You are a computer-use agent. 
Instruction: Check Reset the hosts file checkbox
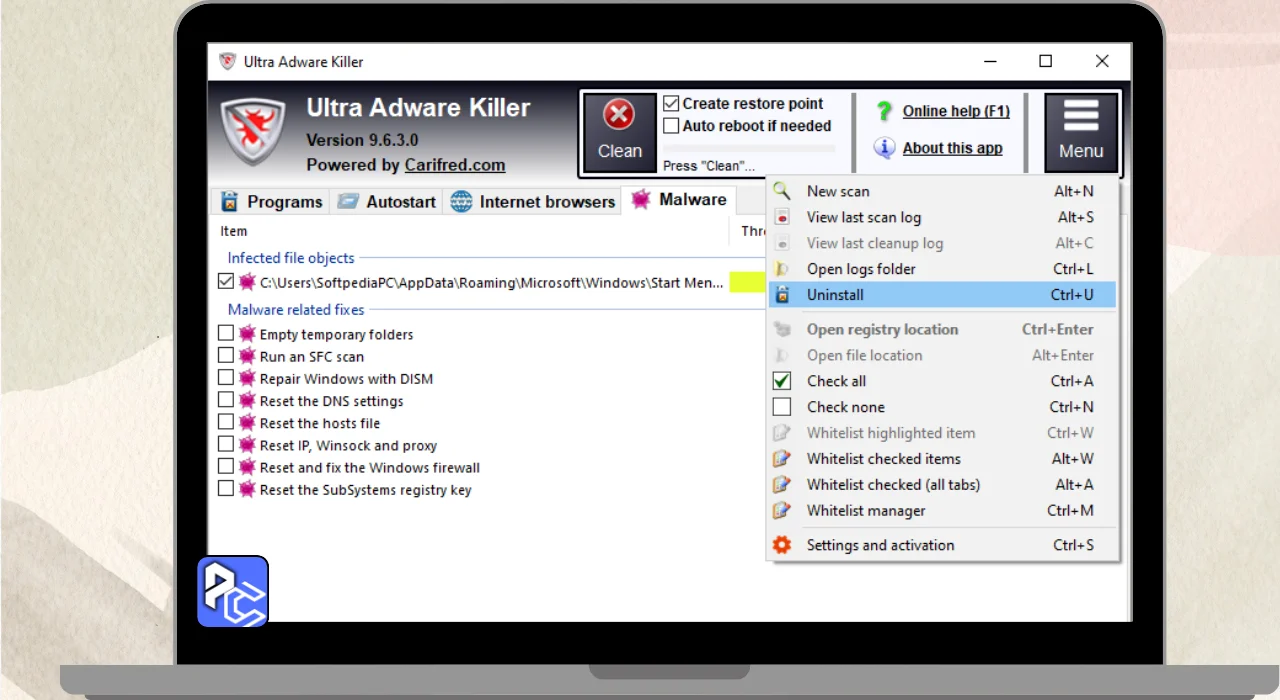coord(226,422)
